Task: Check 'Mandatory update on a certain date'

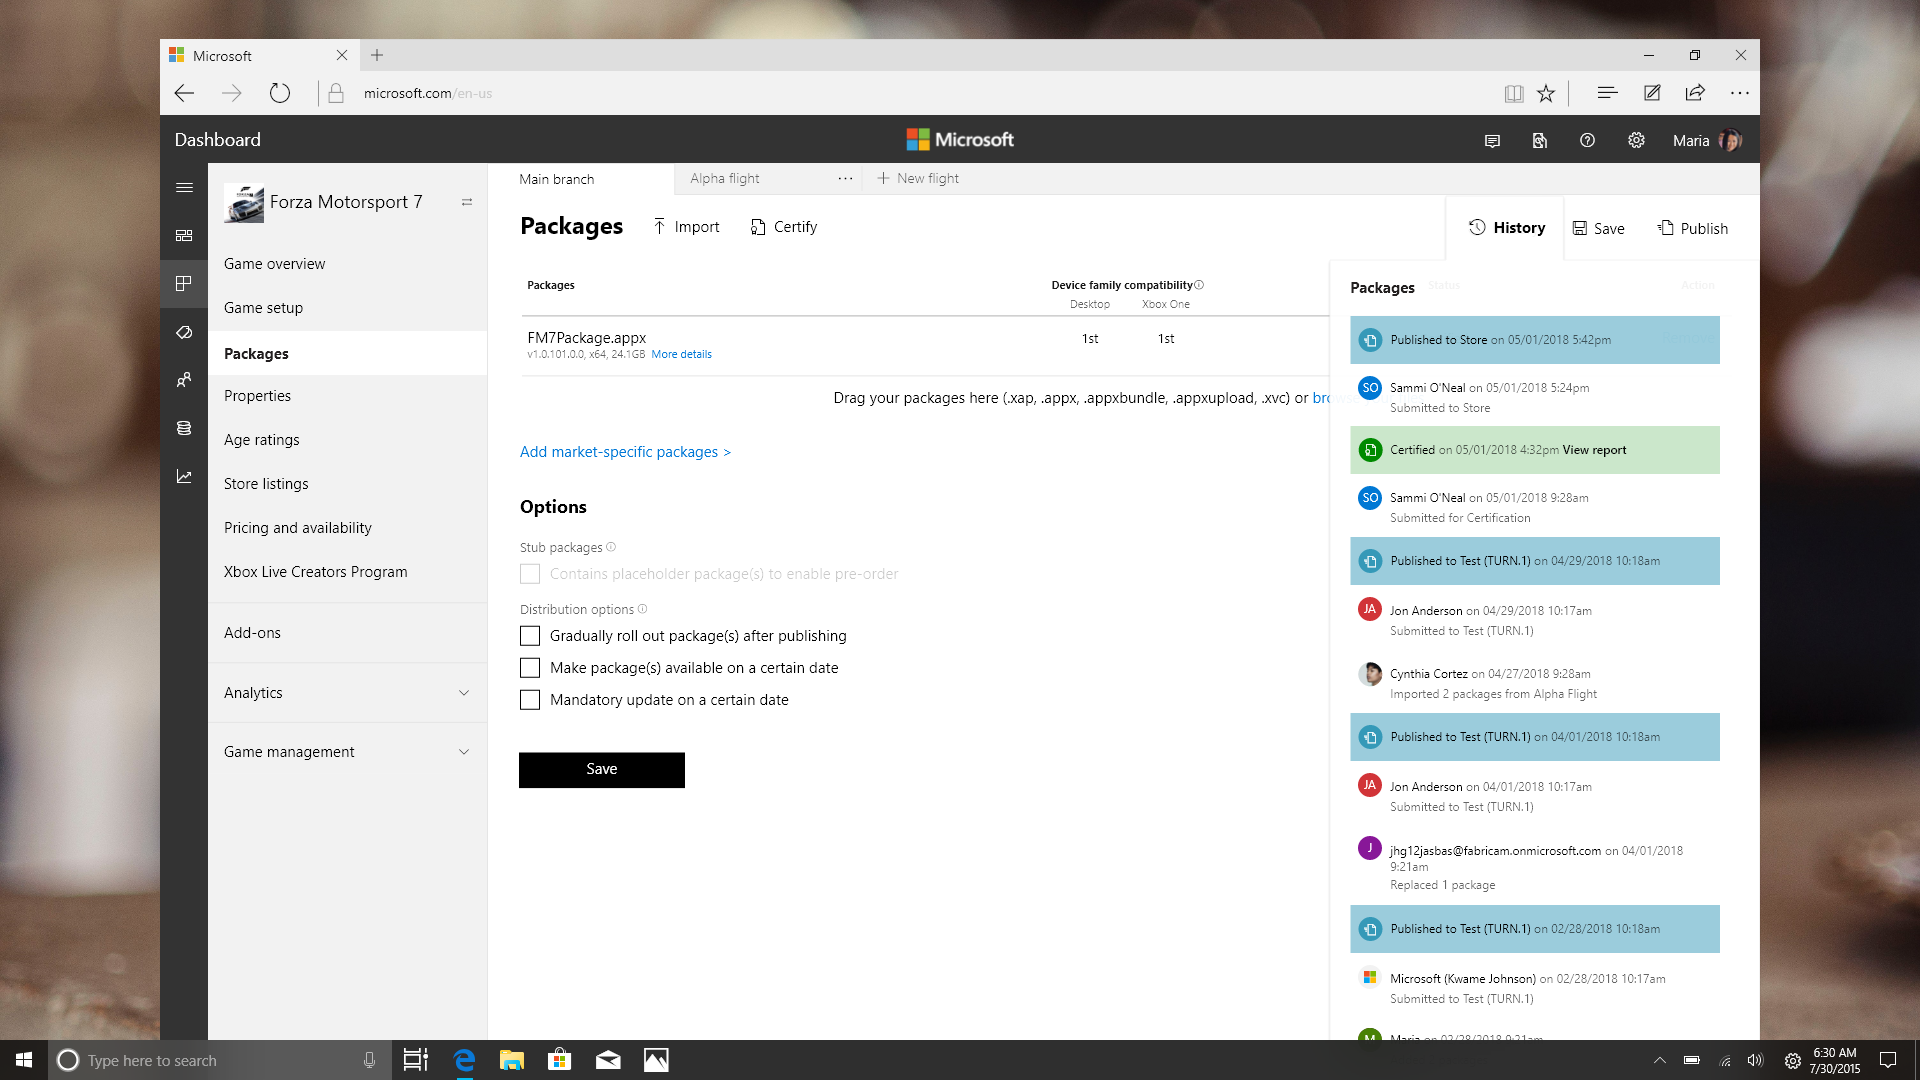Action: tap(530, 700)
